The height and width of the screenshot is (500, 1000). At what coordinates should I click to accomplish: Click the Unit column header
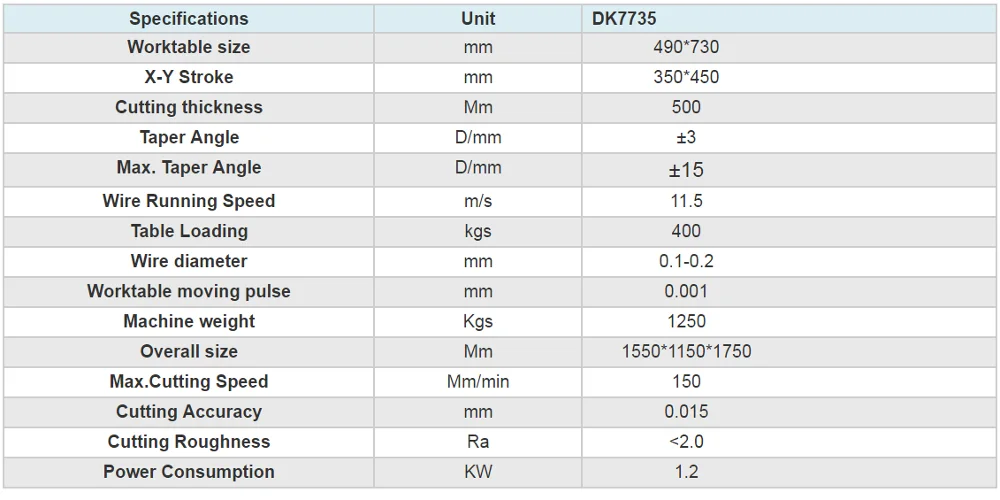point(478,18)
